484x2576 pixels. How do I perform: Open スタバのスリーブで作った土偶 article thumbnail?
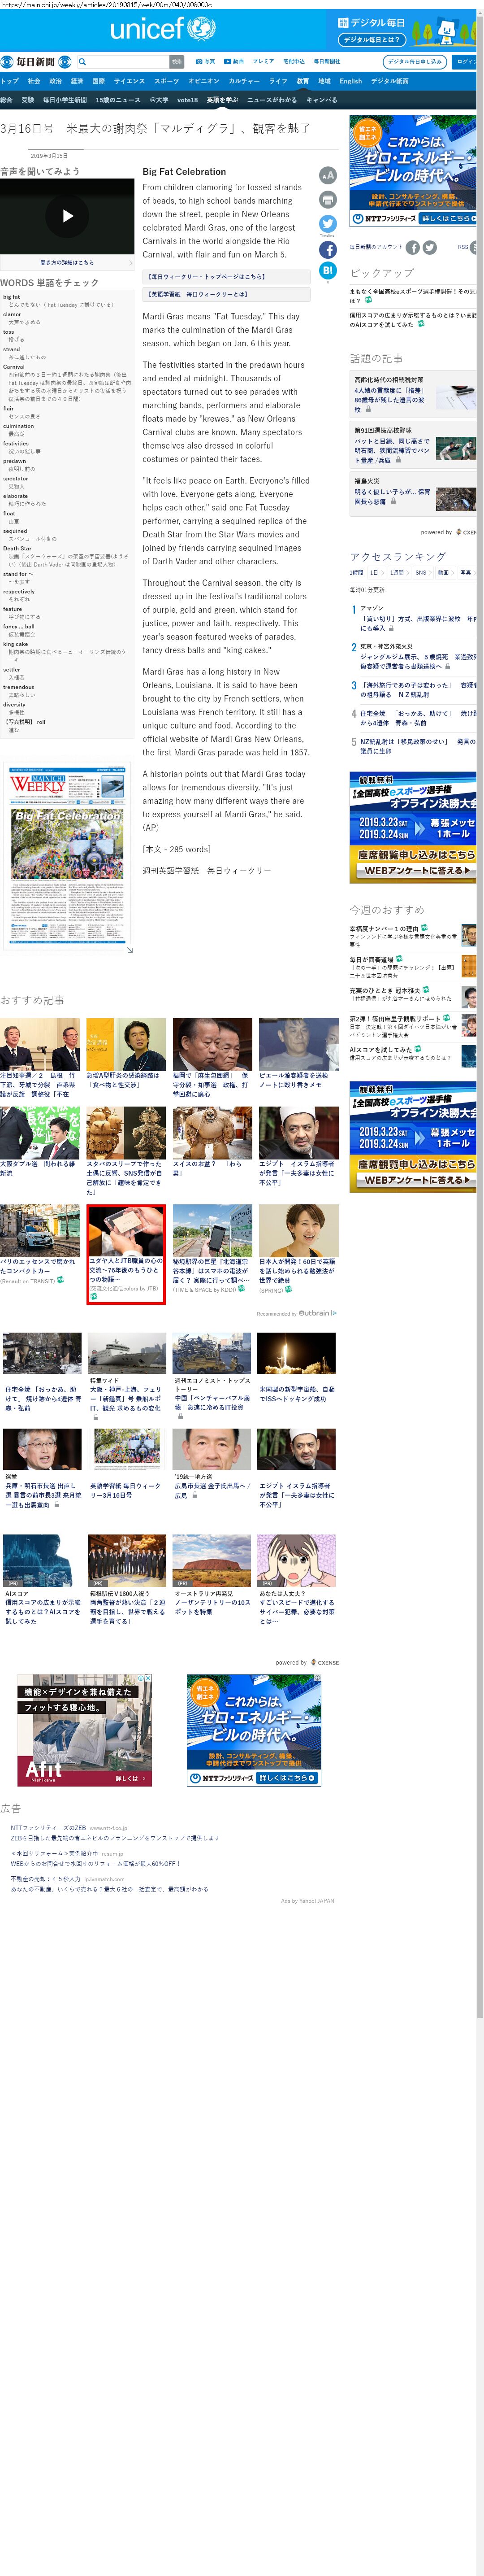click(x=126, y=1132)
